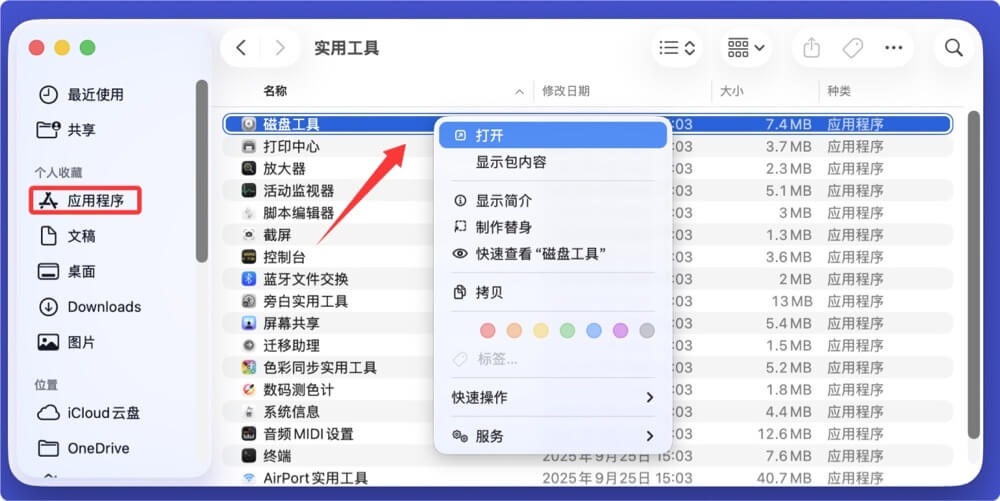
Task: Click the 终端 app icon
Action: [x=249, y=456]
